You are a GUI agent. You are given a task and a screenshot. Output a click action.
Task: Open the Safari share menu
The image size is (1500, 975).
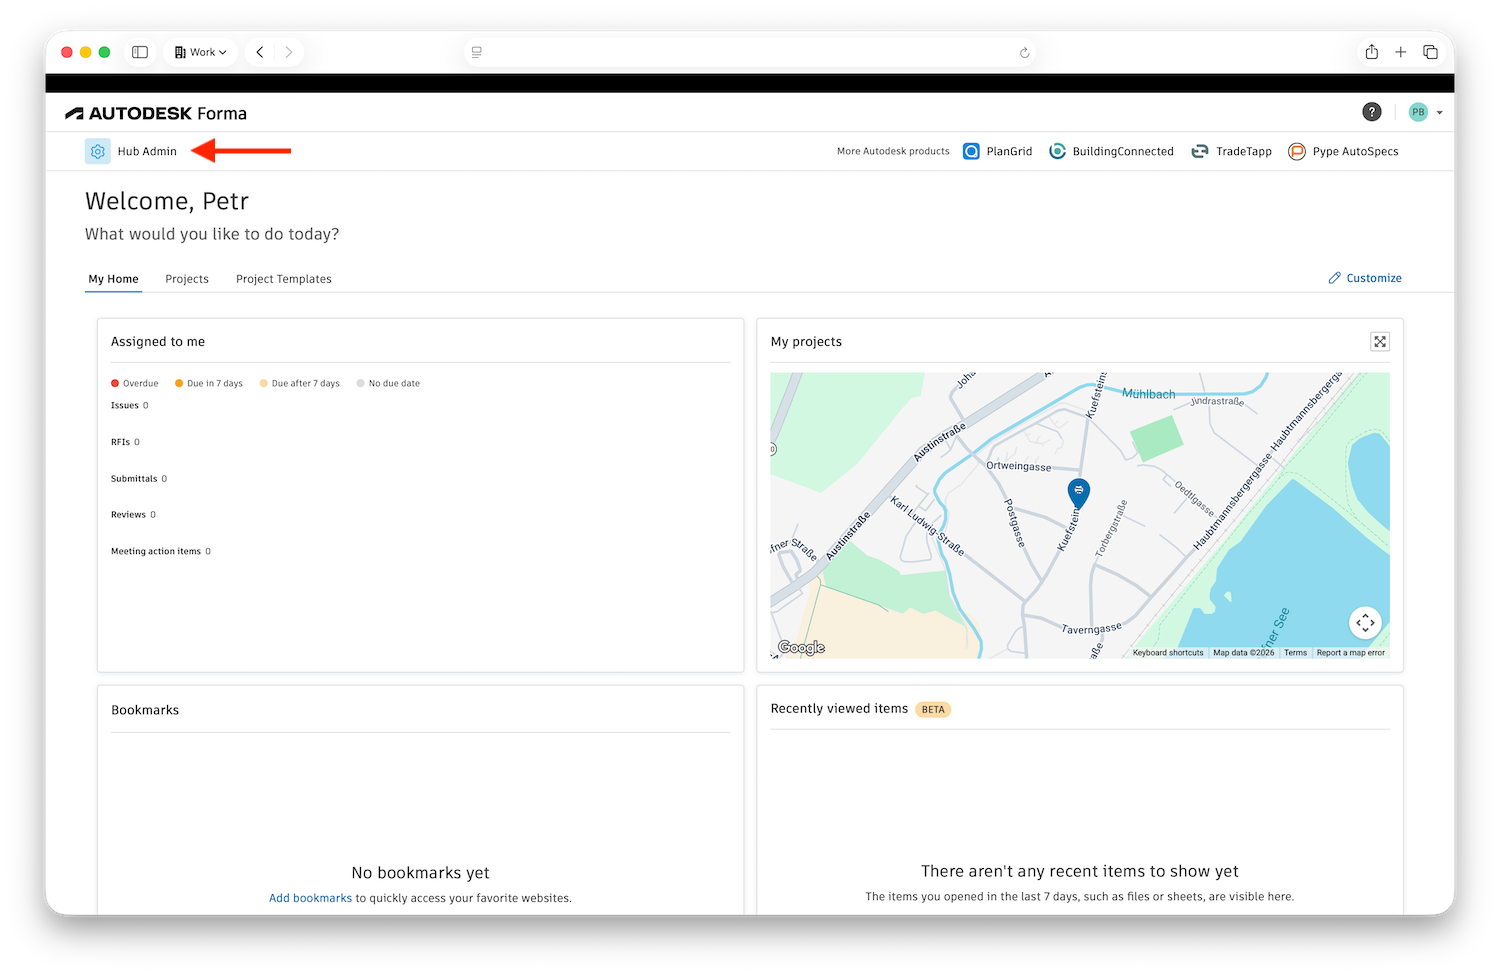[1372, 52]
